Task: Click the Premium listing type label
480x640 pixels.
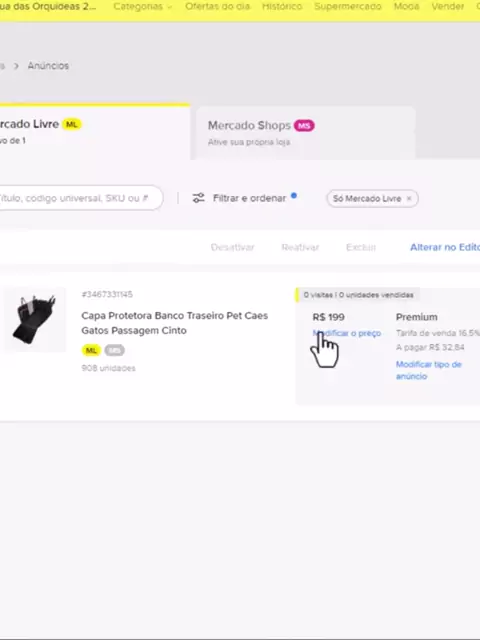Action: (416, 317)
